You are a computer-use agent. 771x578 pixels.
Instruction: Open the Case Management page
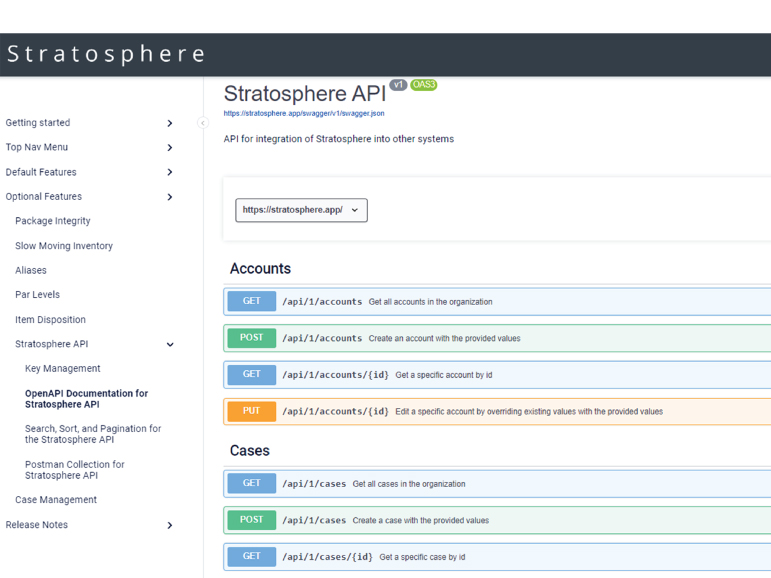coord(55,500)
